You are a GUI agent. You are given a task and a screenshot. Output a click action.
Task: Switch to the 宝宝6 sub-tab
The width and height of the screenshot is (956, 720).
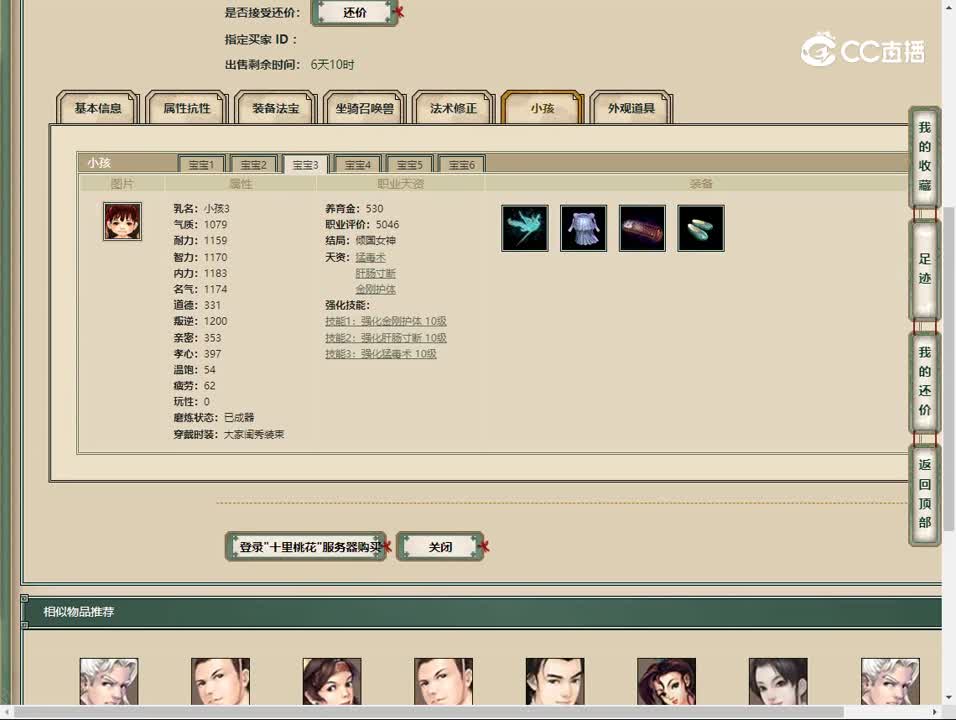point(462,165)
